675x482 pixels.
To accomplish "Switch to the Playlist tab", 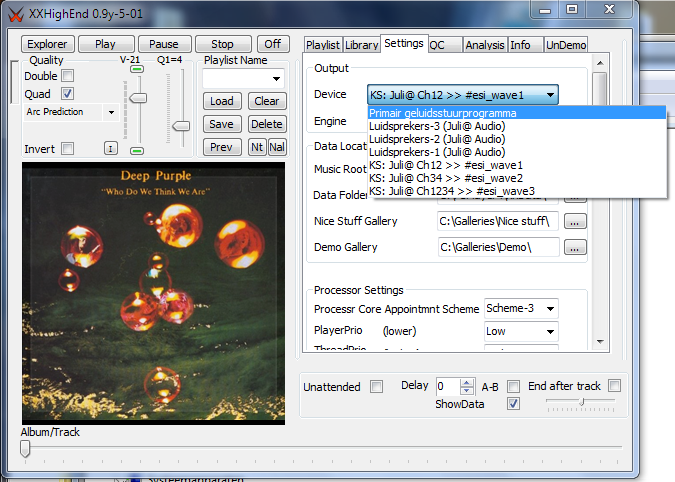I will (323, 45).
